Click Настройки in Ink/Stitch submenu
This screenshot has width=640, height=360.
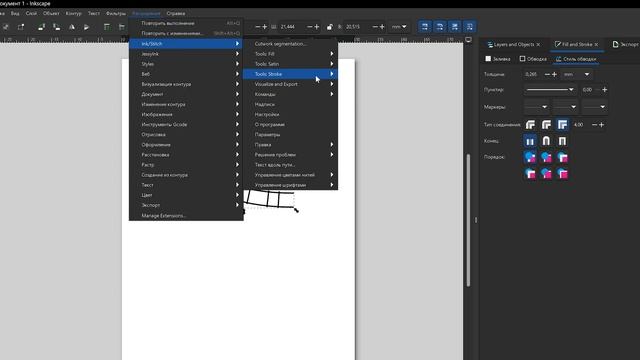coord(290,115)
